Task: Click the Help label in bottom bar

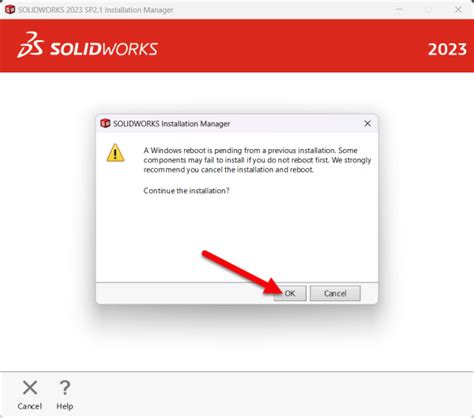Action: 65,406
